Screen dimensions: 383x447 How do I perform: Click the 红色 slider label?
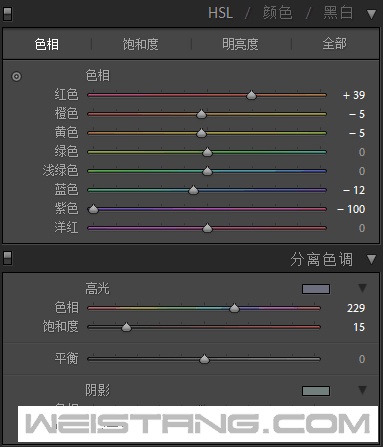pos(66,95)
